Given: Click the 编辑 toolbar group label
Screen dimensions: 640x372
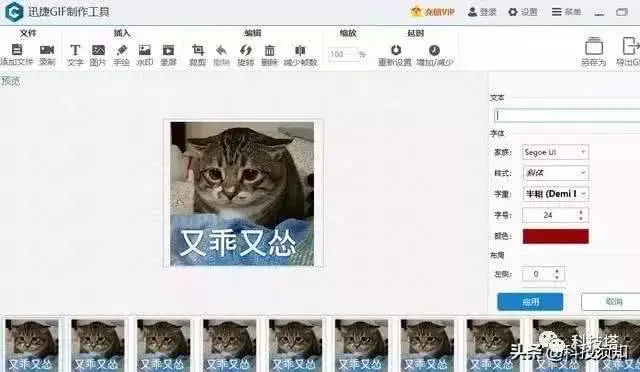Looking at the screenshot, I should (253, 33).
